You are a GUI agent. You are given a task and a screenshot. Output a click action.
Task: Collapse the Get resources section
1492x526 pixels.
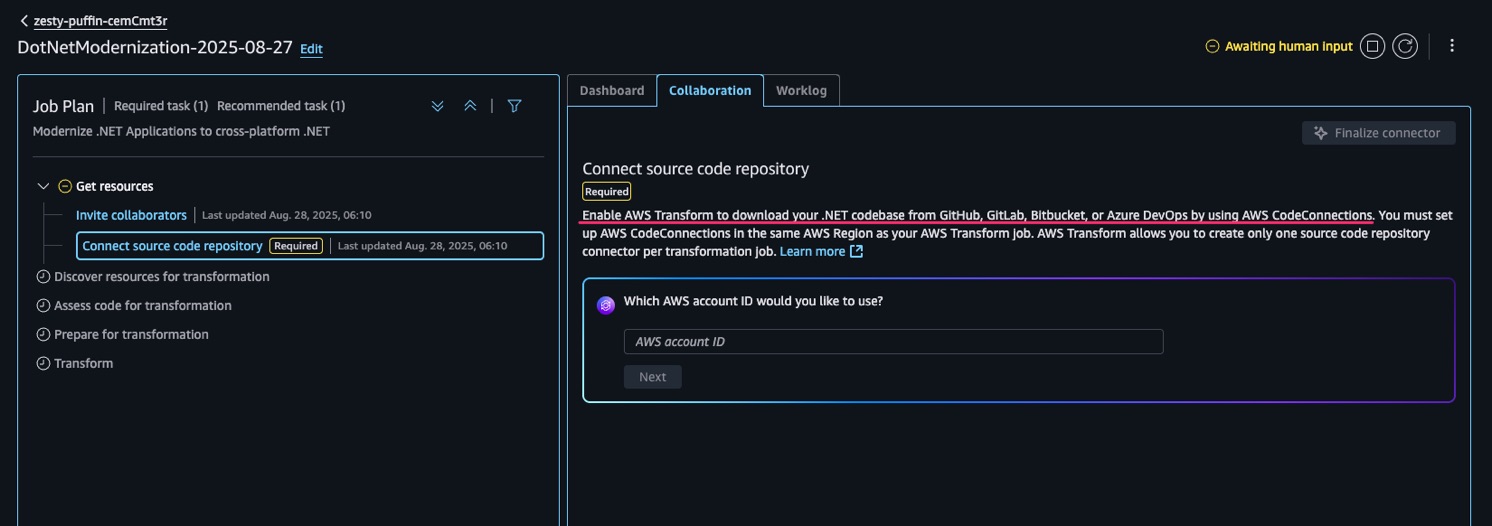(x=43, y=186)
